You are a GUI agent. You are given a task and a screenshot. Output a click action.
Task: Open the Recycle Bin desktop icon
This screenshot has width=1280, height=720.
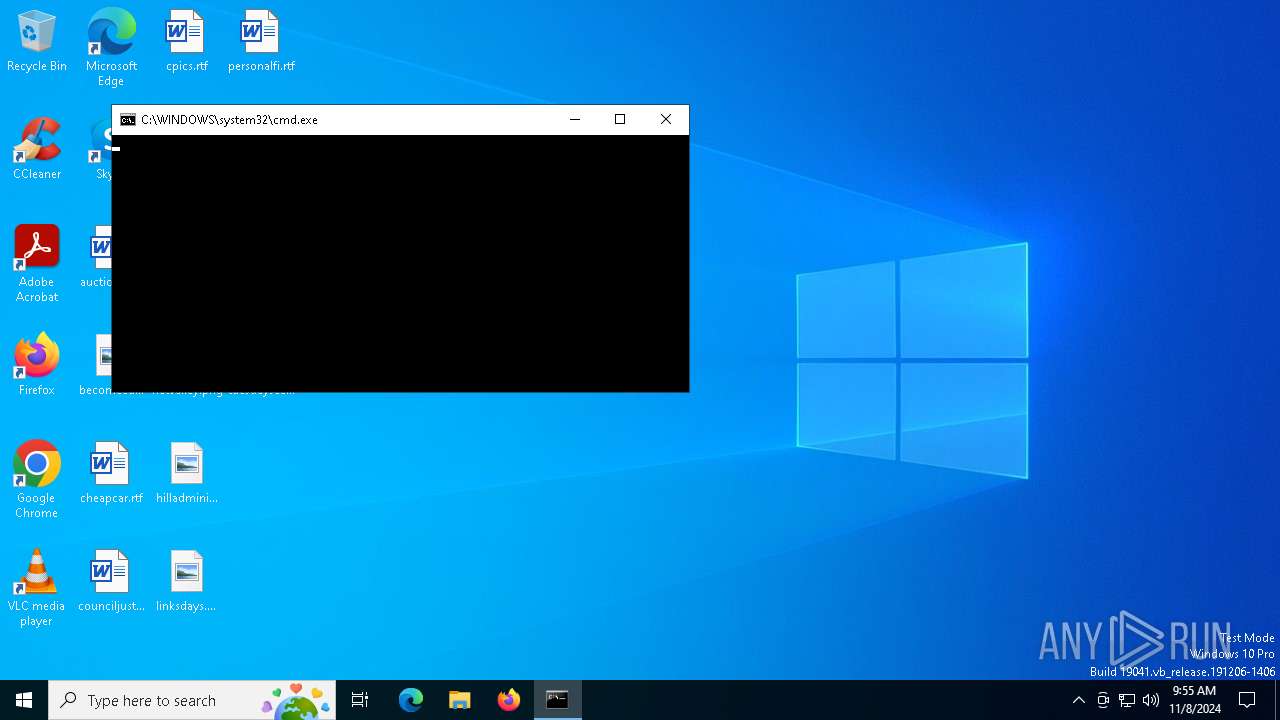[37, 41]
